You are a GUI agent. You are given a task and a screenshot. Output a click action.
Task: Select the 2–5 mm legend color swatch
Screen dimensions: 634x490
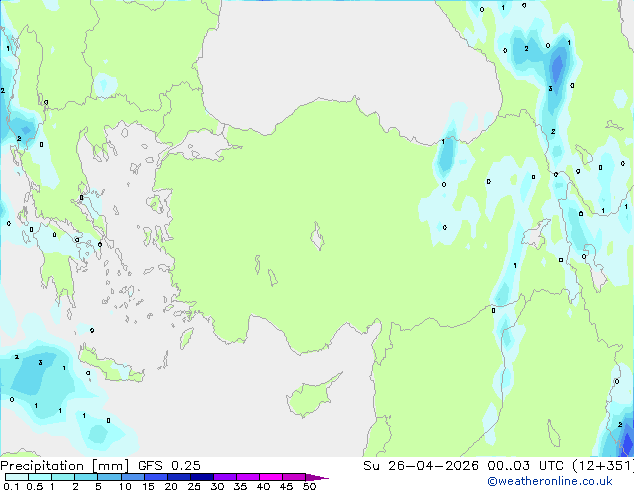click(x=86, y=477)
